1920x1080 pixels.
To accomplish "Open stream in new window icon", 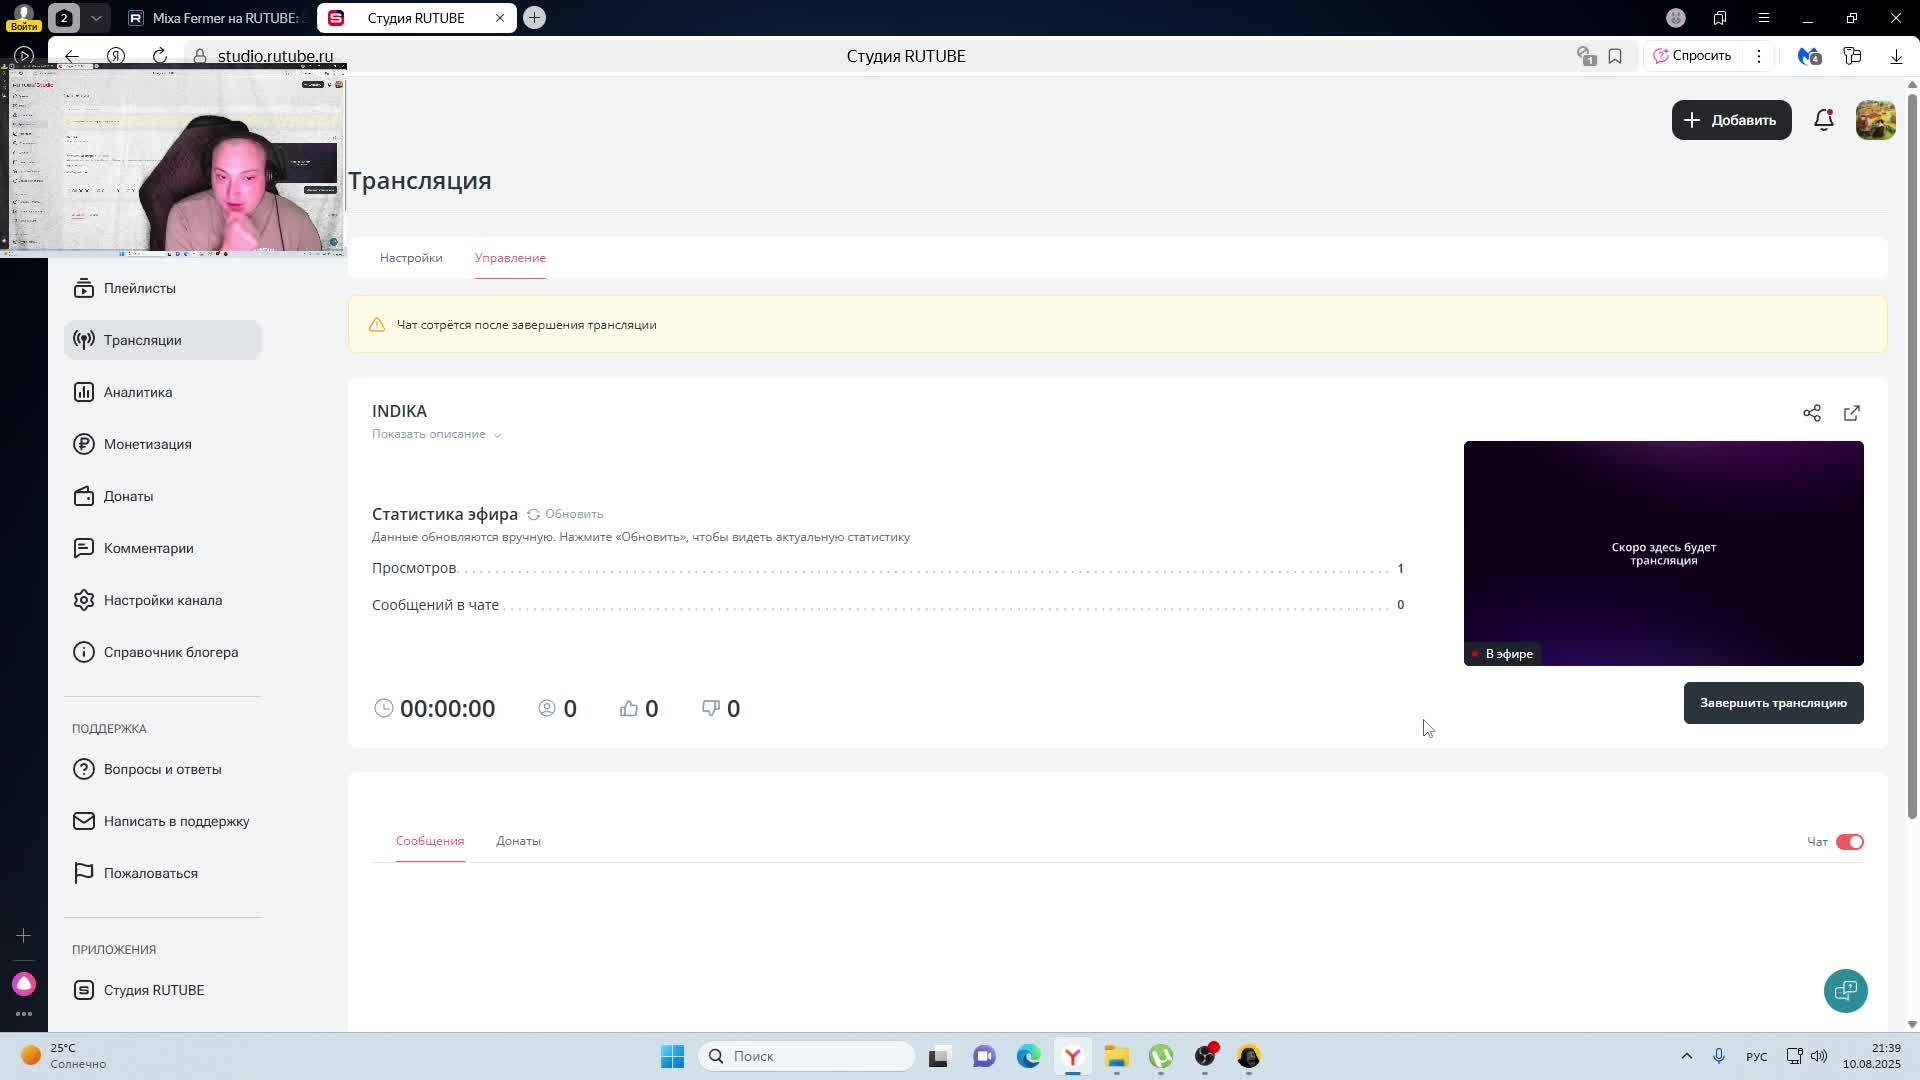I will tap(1851, 413).
